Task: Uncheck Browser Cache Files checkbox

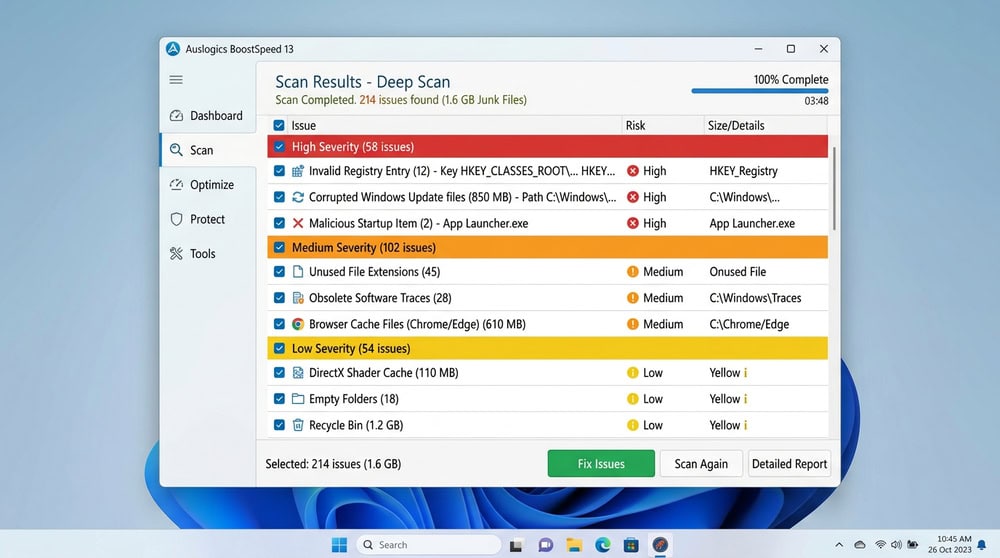Action: [279, 324]
